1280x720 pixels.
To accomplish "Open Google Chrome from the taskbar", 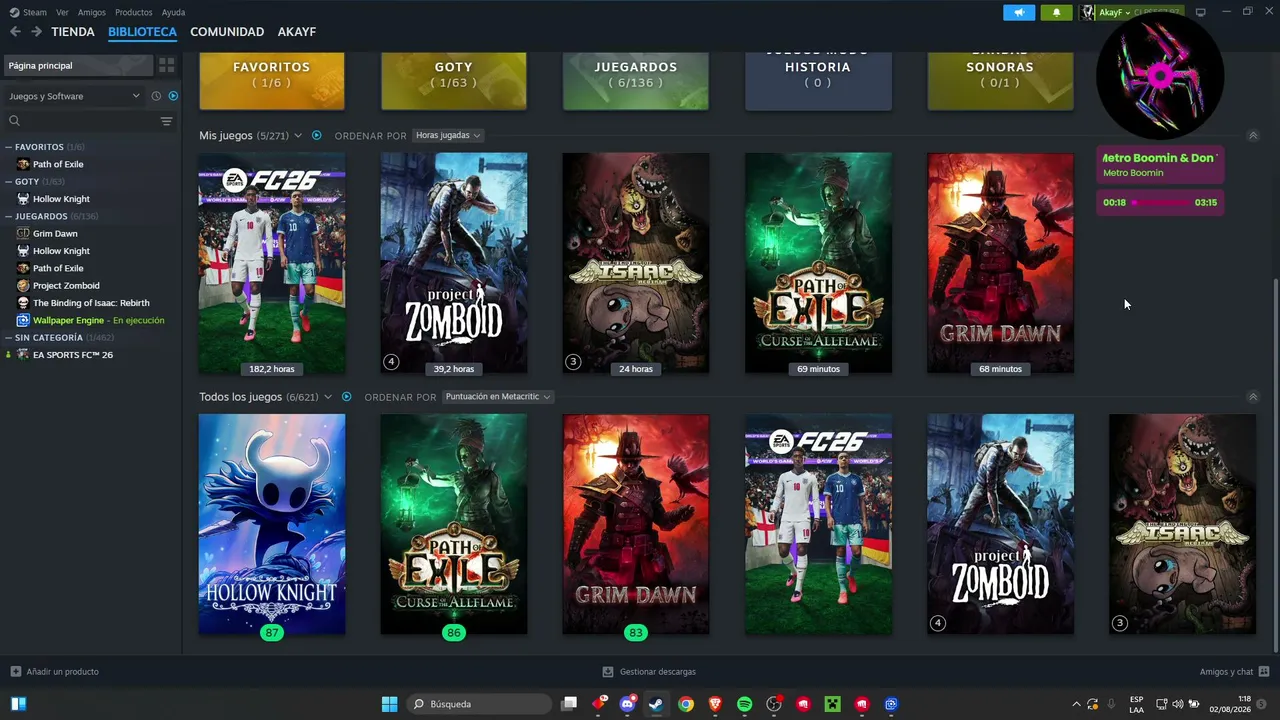I will 685,704.
